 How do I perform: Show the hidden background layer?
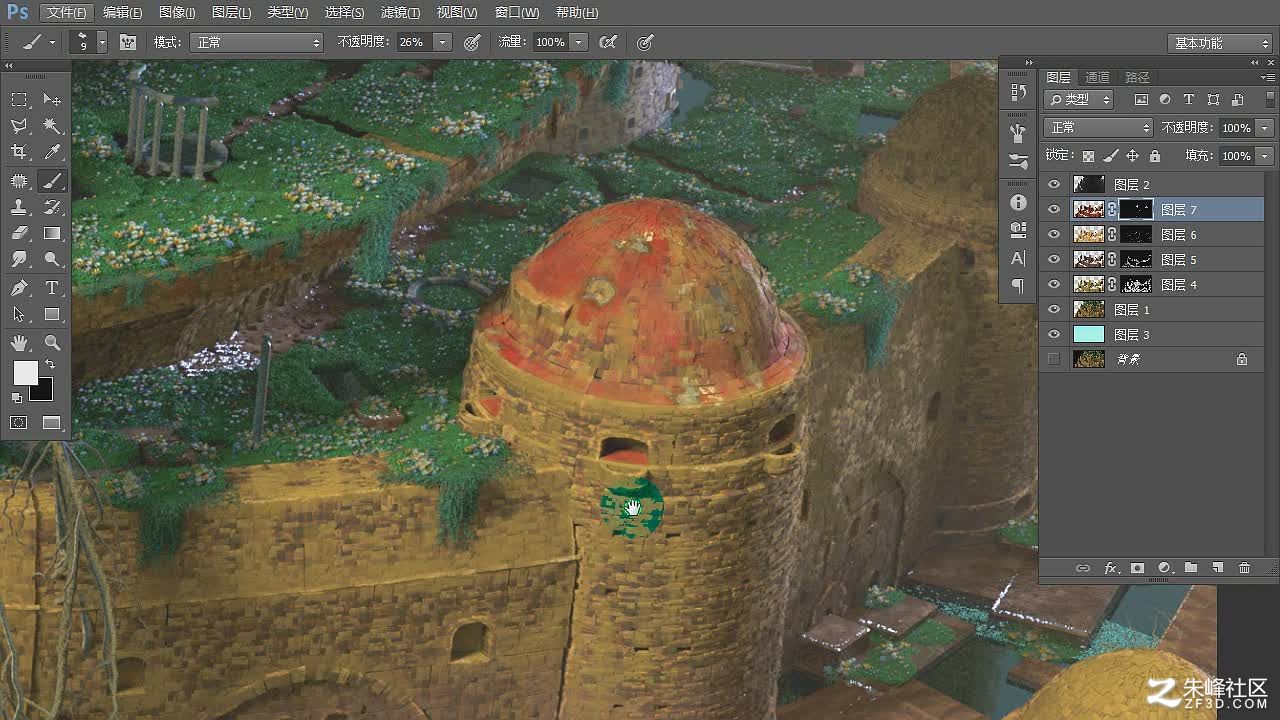coord(1053,359)
